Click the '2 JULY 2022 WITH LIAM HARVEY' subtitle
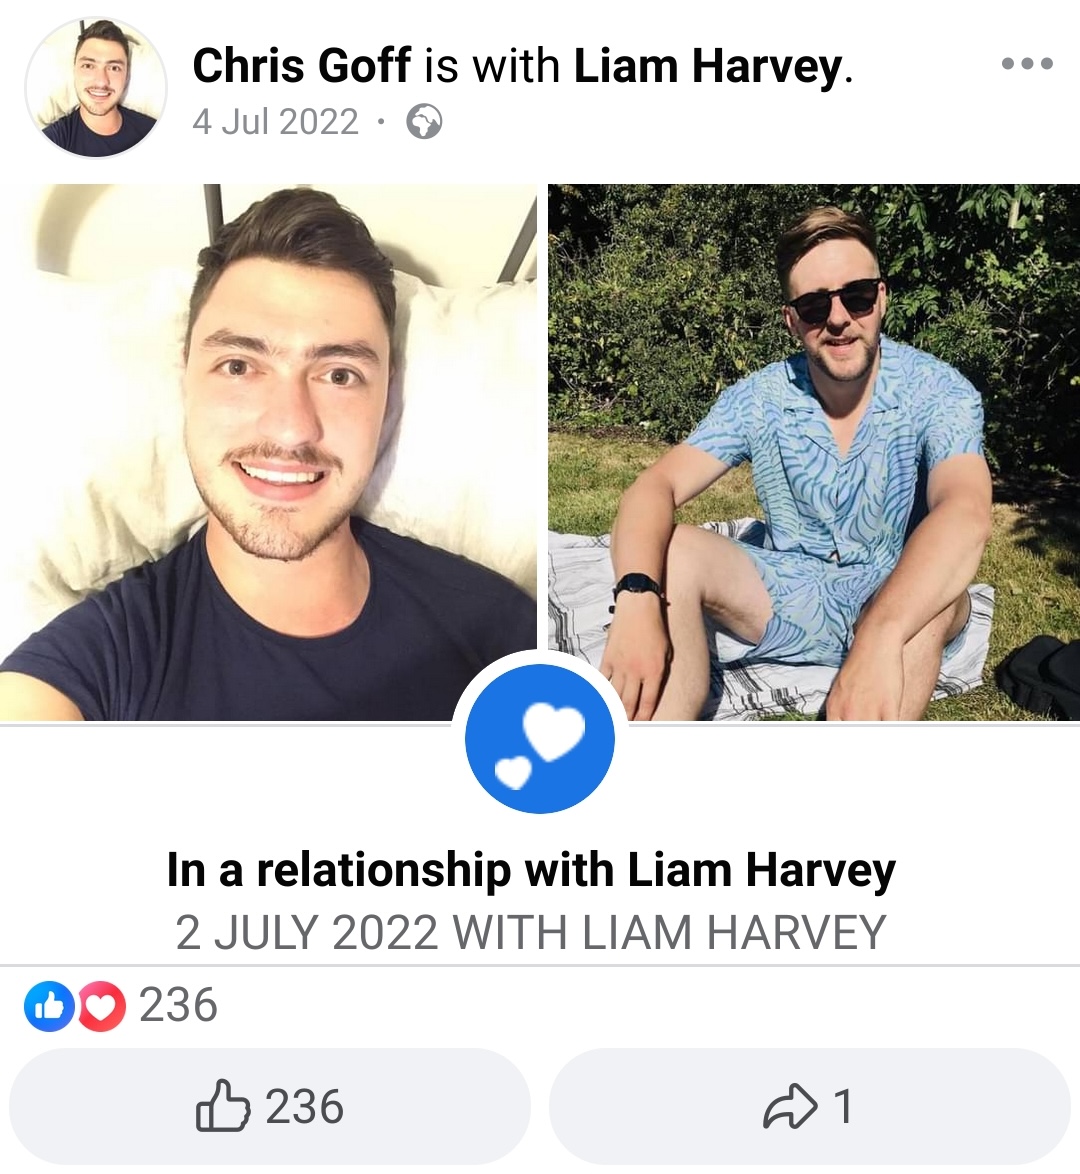This screenshot has height=1174, width=1080. 531,933
